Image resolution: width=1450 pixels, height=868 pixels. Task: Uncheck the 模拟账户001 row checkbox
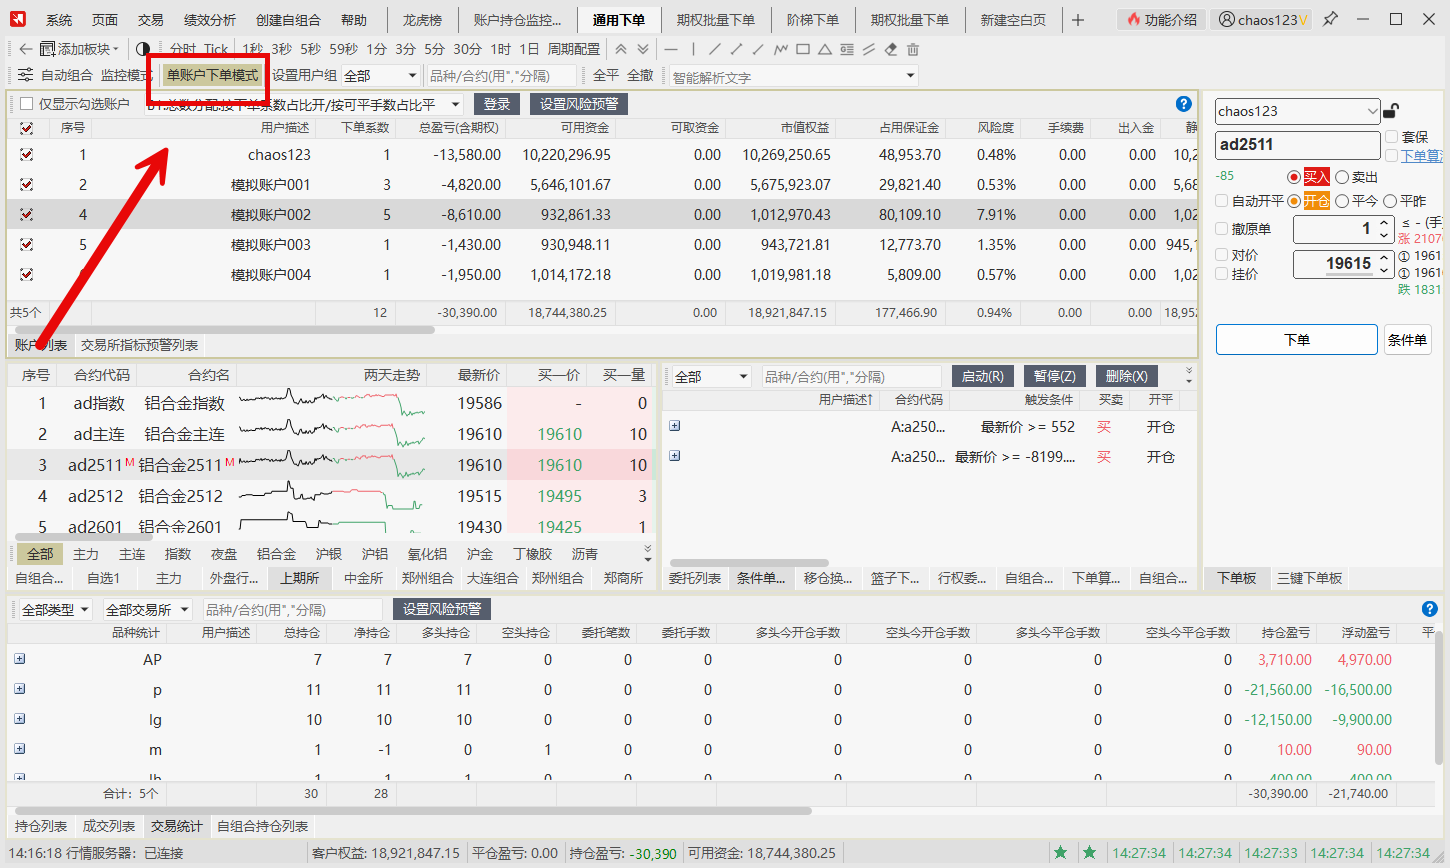tap(26, 184)
